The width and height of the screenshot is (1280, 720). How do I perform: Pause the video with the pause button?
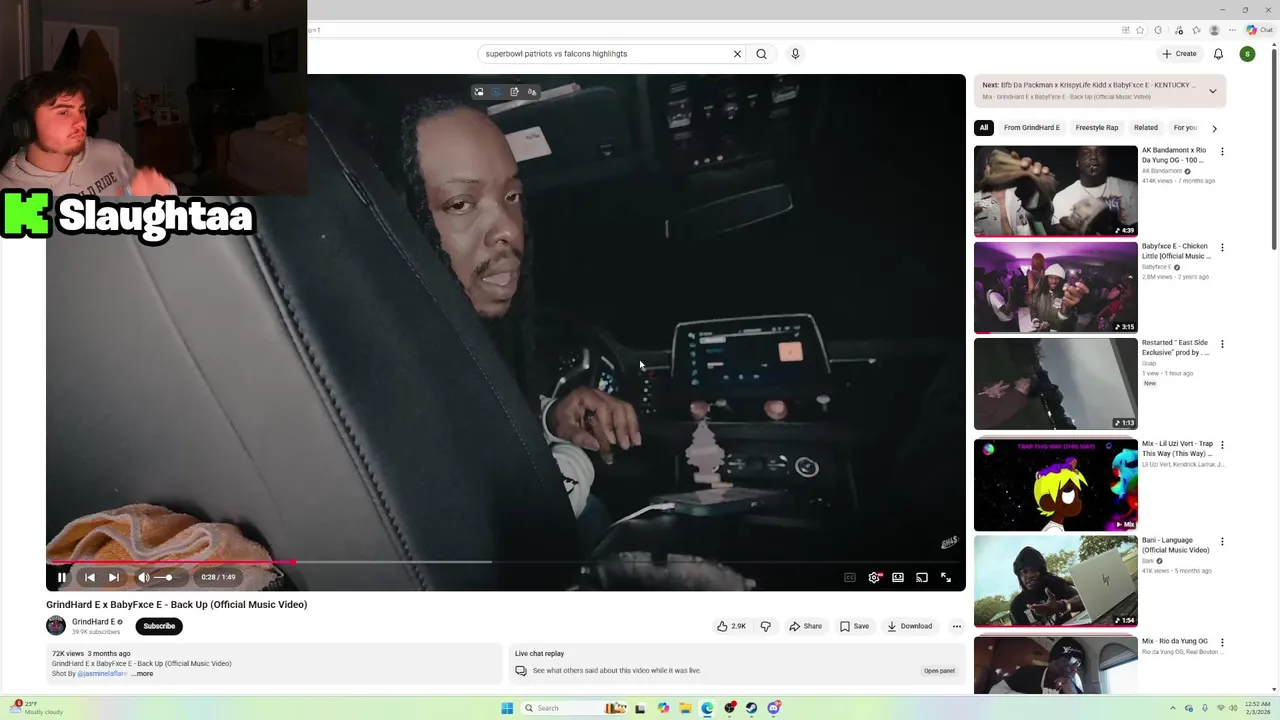(62, 577)
